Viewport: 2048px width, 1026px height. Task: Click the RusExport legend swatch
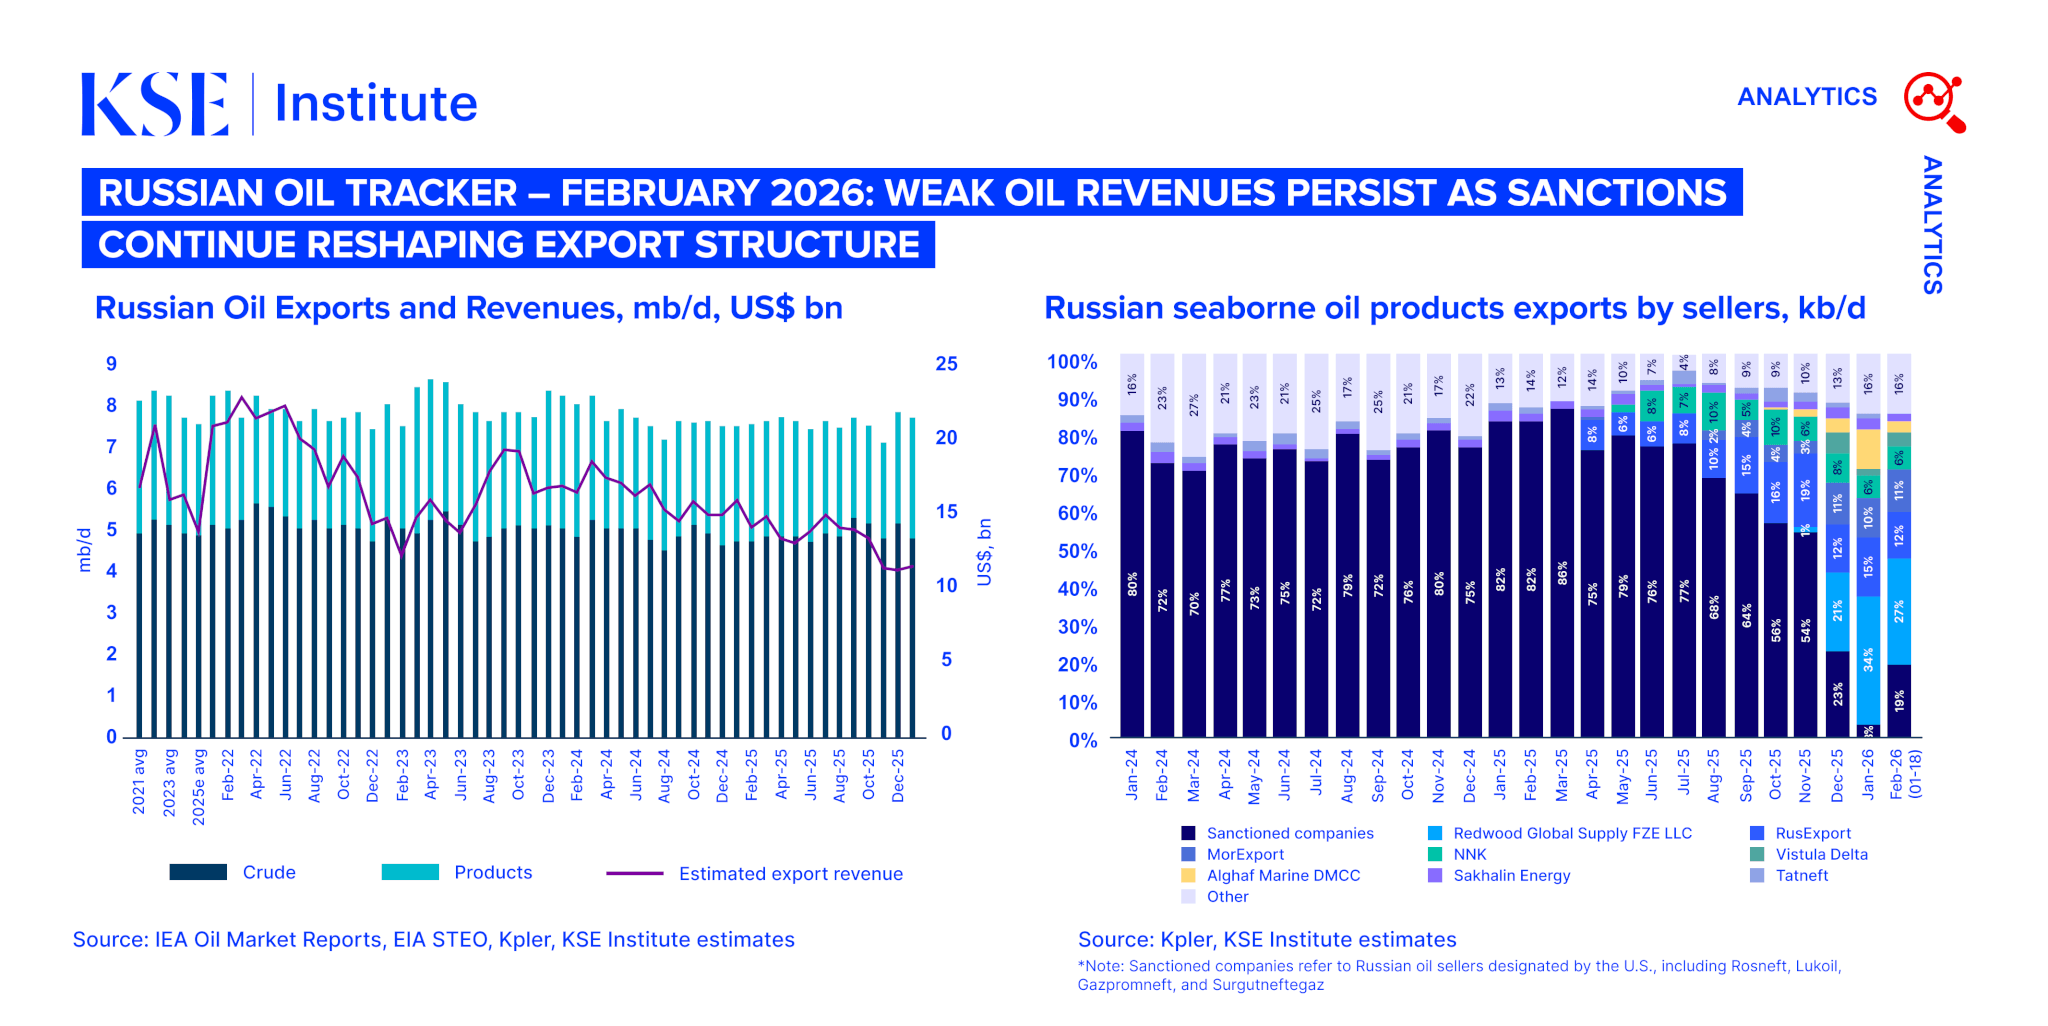pyautogui.click(x=1757, y=833)
